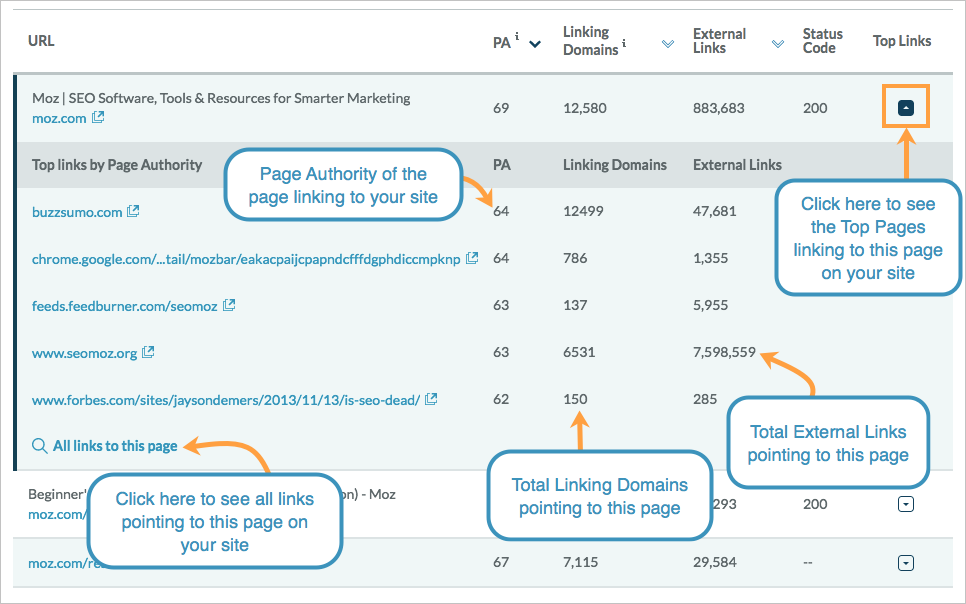Click info icon next to Linking Domains header
966x604 pixels.
click(624, 43)
